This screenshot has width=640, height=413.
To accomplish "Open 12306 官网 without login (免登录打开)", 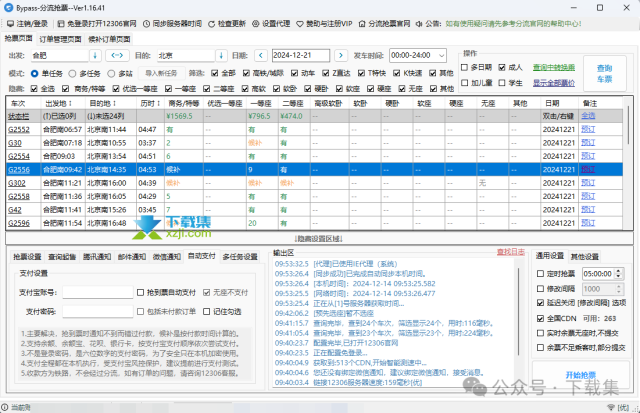I will [x=97, y=24].
